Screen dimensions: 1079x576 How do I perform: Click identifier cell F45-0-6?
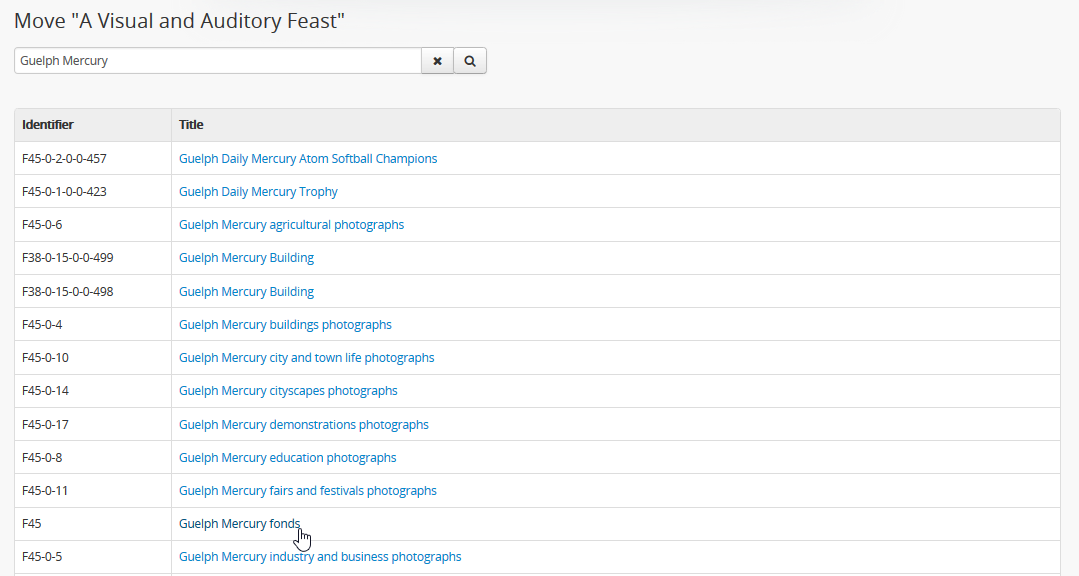pos(42,225)
